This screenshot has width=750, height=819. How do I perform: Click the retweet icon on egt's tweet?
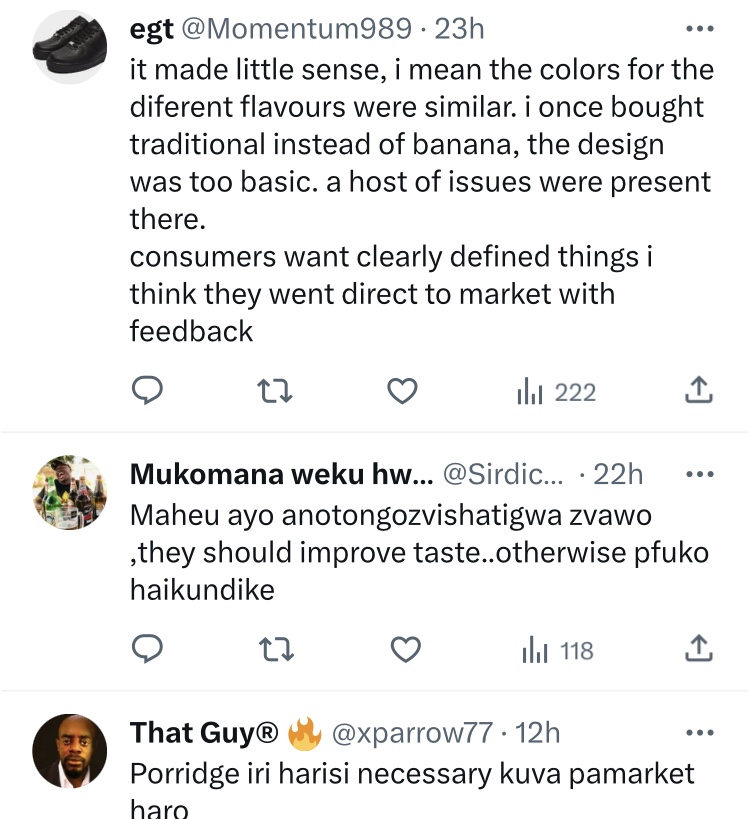click(275, 391)
